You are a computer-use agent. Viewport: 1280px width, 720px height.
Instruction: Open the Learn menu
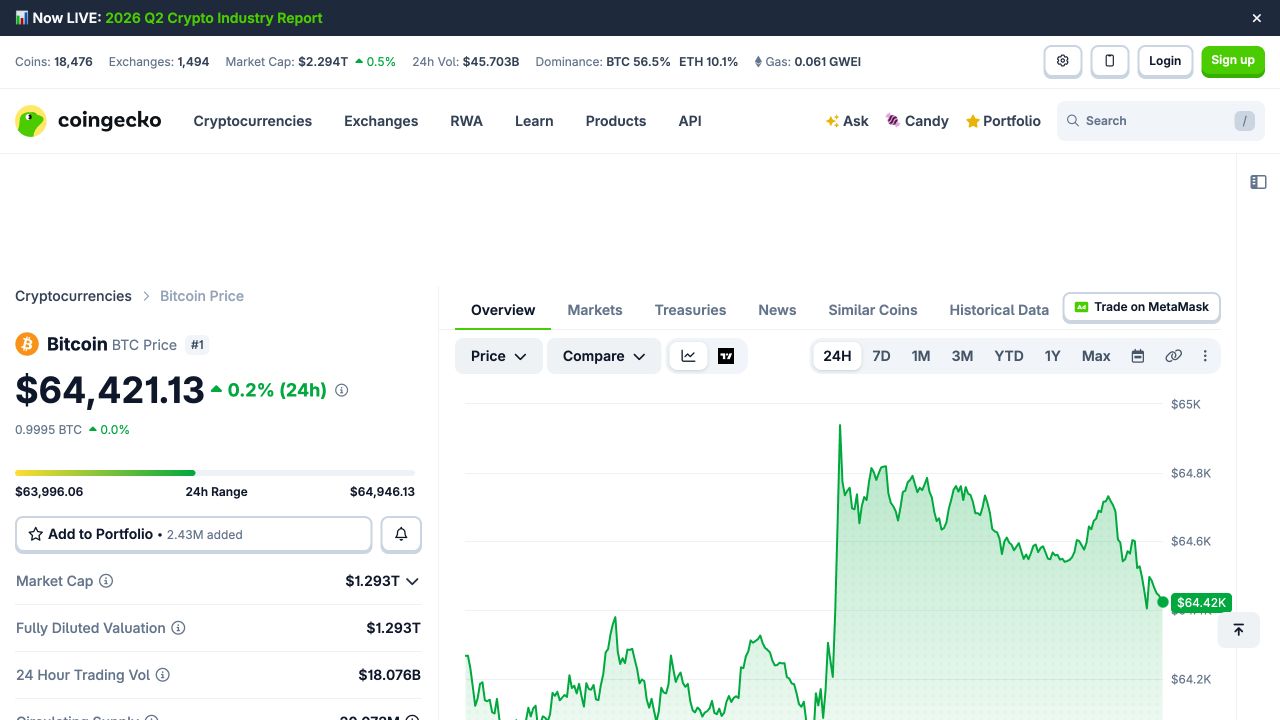pos(534,121)
